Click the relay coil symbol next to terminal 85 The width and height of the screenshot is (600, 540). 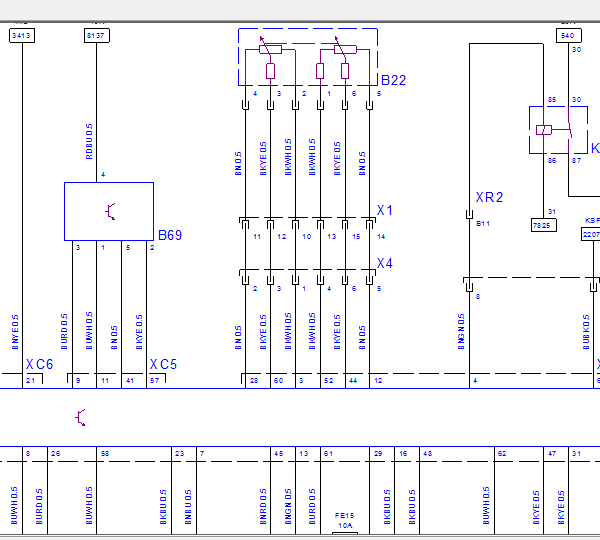[x=544, y=130]
